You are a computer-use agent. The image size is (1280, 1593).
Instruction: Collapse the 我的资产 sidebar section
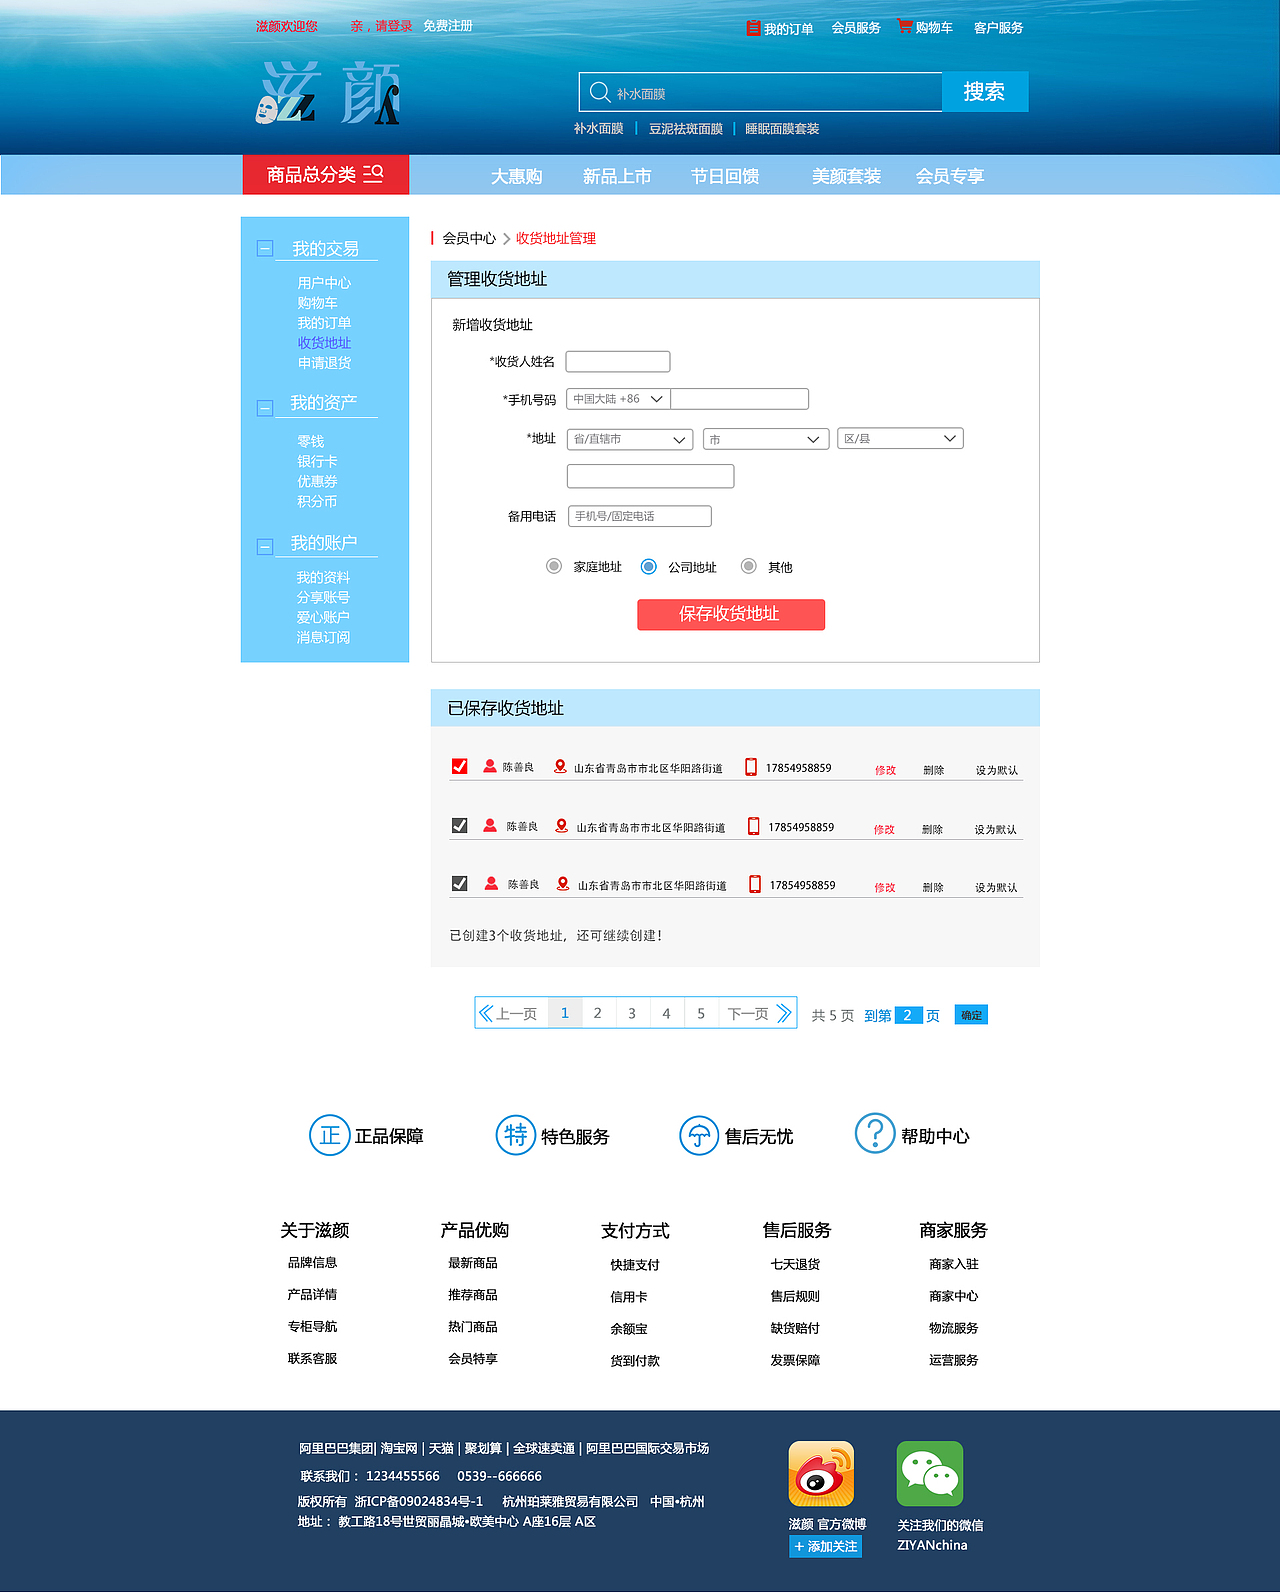(x=265, y=408)
